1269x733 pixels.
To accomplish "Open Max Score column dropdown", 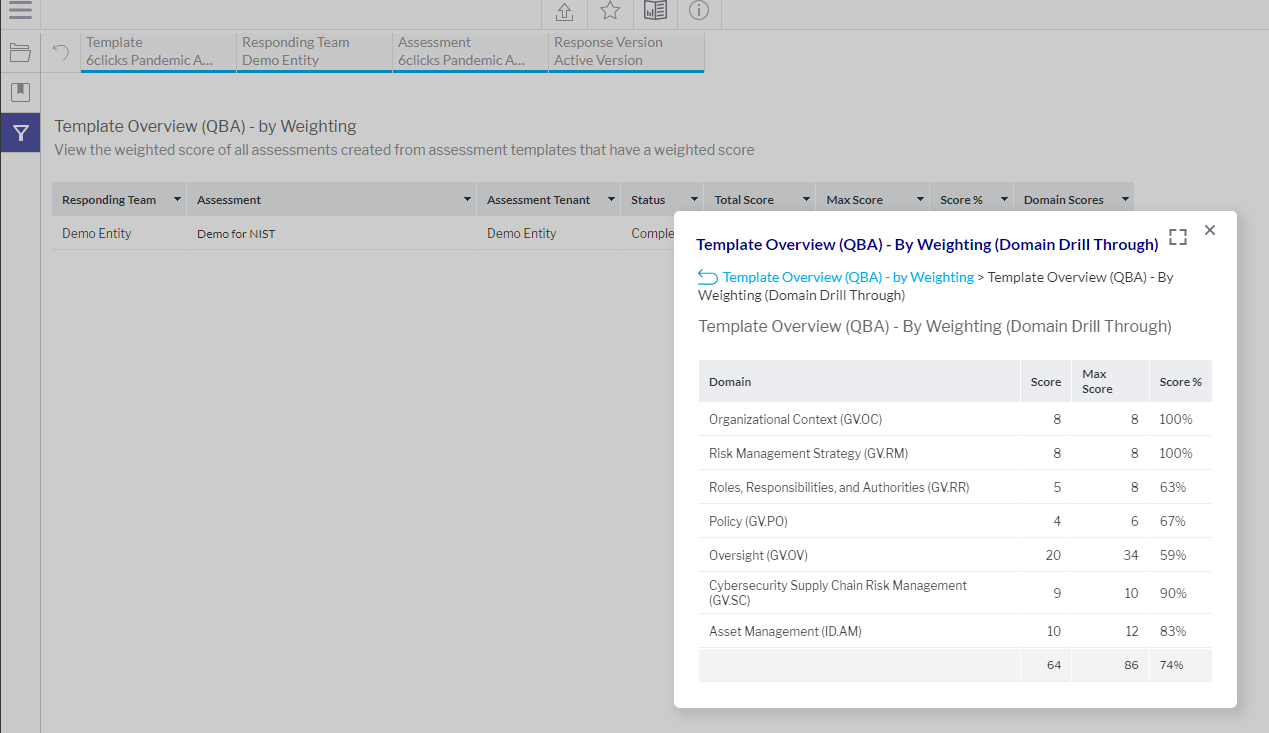I will click(x=919, y=199).
